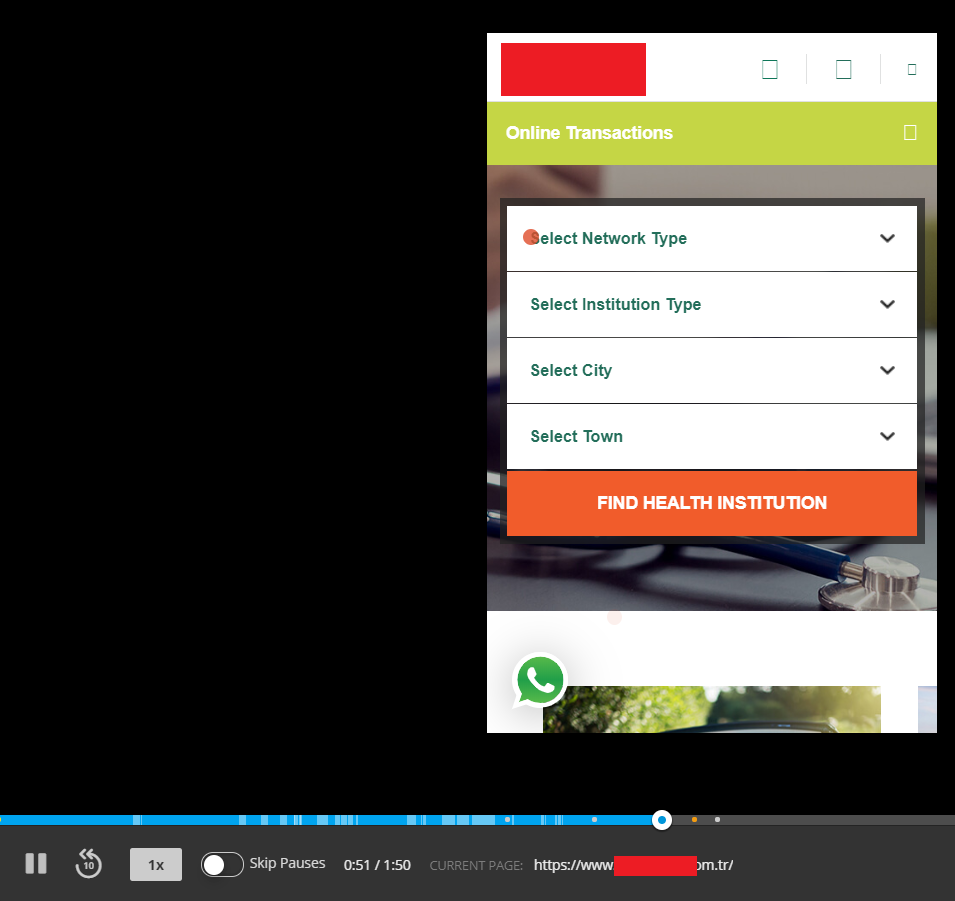This screenshot has width=955, height=901.
Task: Jump to the orange timeline marker
Action: coord(694,820)
